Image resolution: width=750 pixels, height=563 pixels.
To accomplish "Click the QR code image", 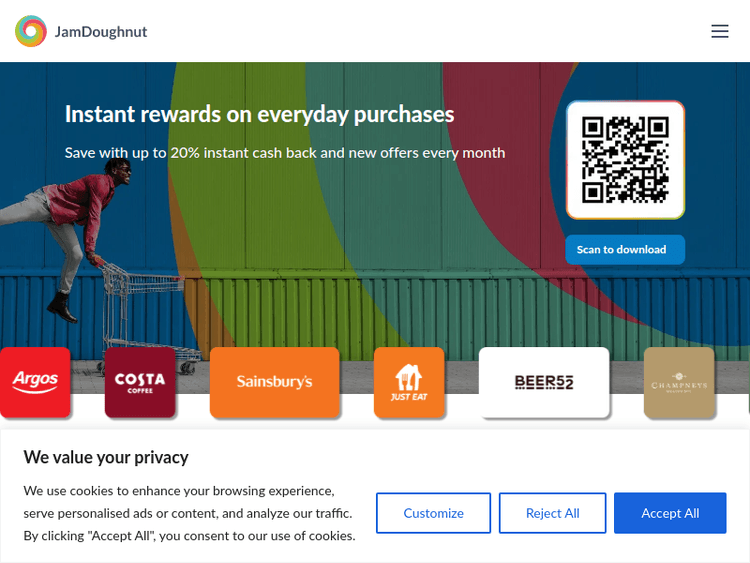I will 625,160.
